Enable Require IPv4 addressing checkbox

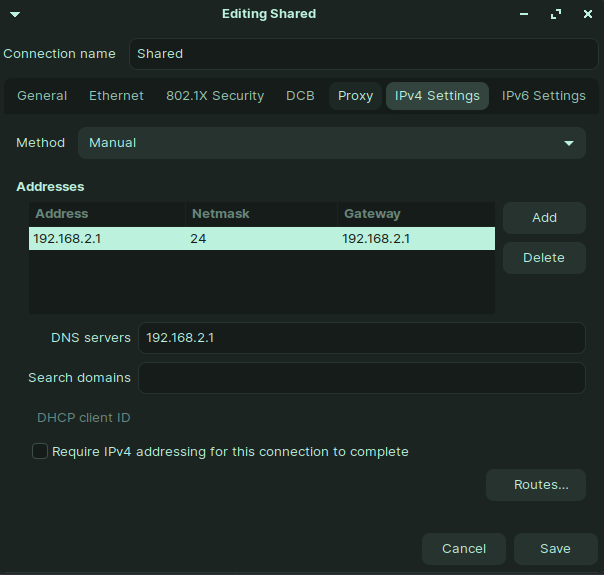pos(40,451)
